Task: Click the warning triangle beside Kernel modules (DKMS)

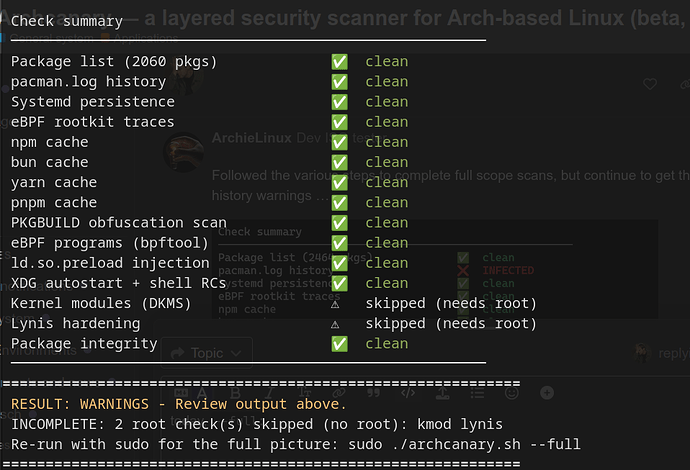Action: coord(335,304)
